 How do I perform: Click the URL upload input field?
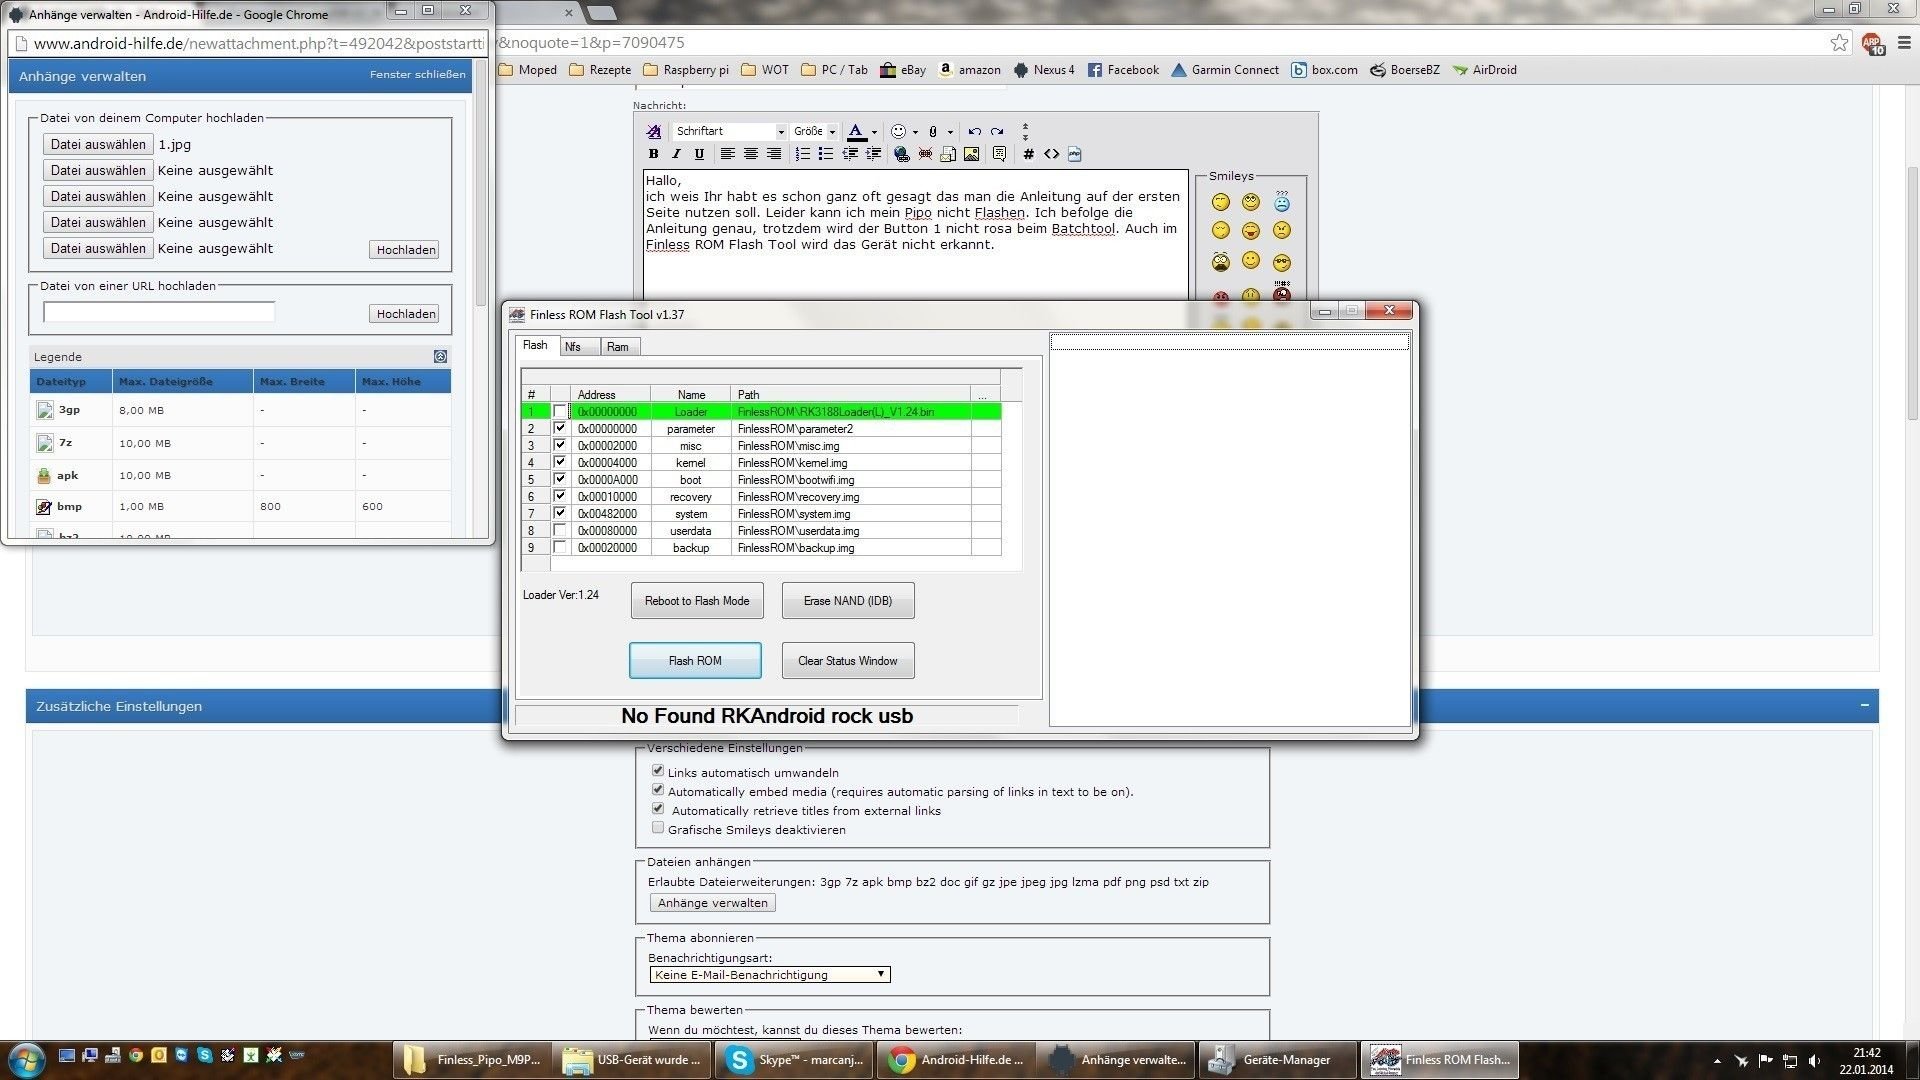tap(159, 313)
